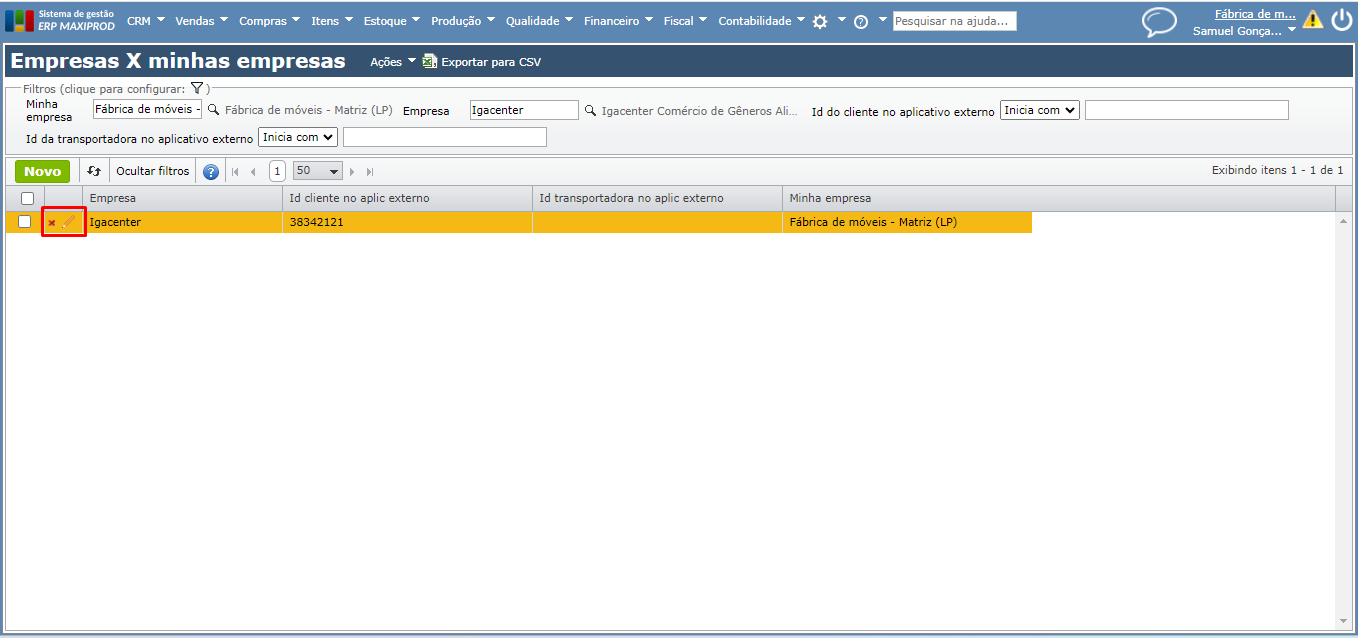Click the refresh grid icon
The width and height of the screenshot is (1358, 638).
tap(94, 171)
